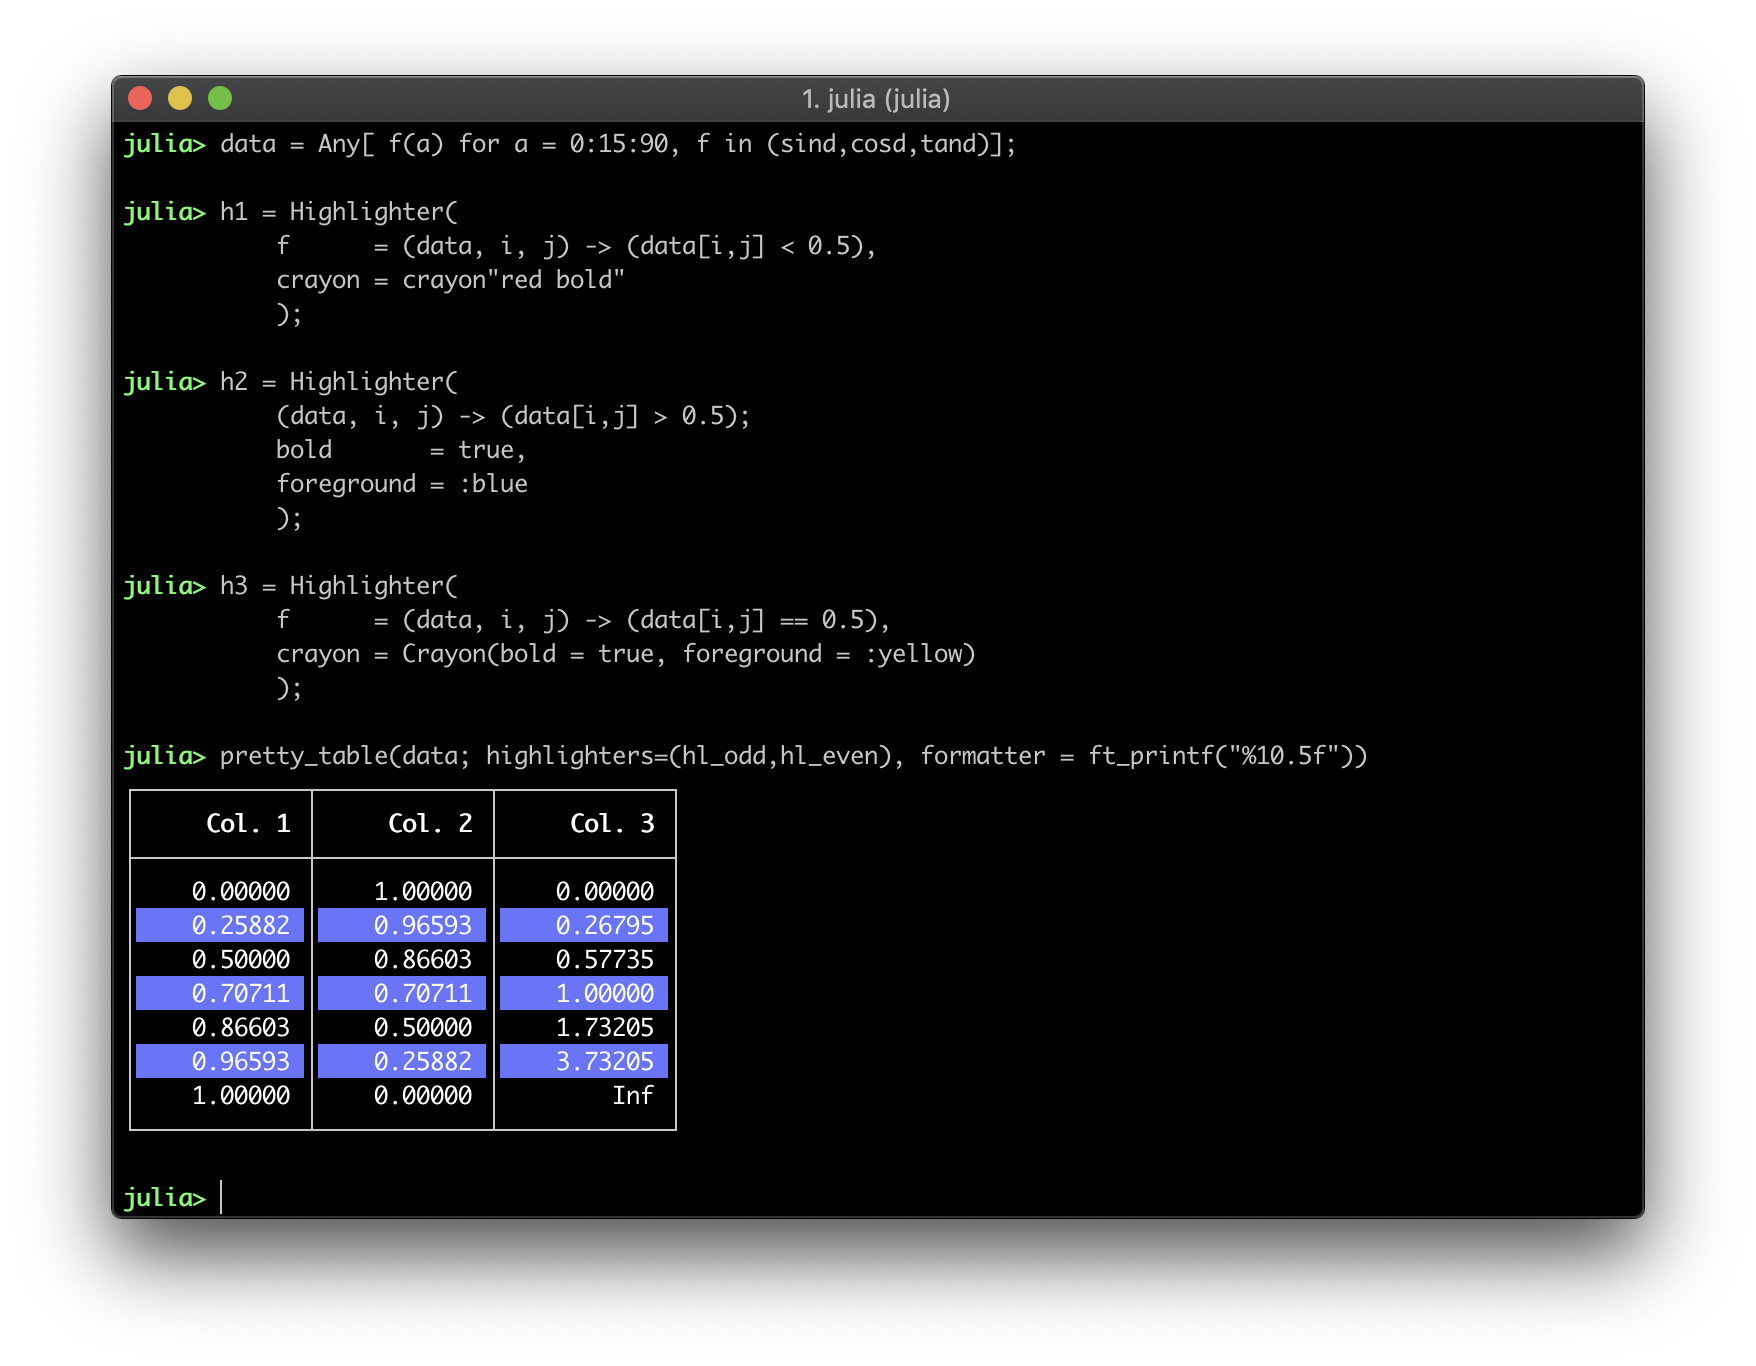The width and height of the screenshot is (1756, 1366).
Task: Click the 'Inf' value in the table
Action: (632, 1095)
